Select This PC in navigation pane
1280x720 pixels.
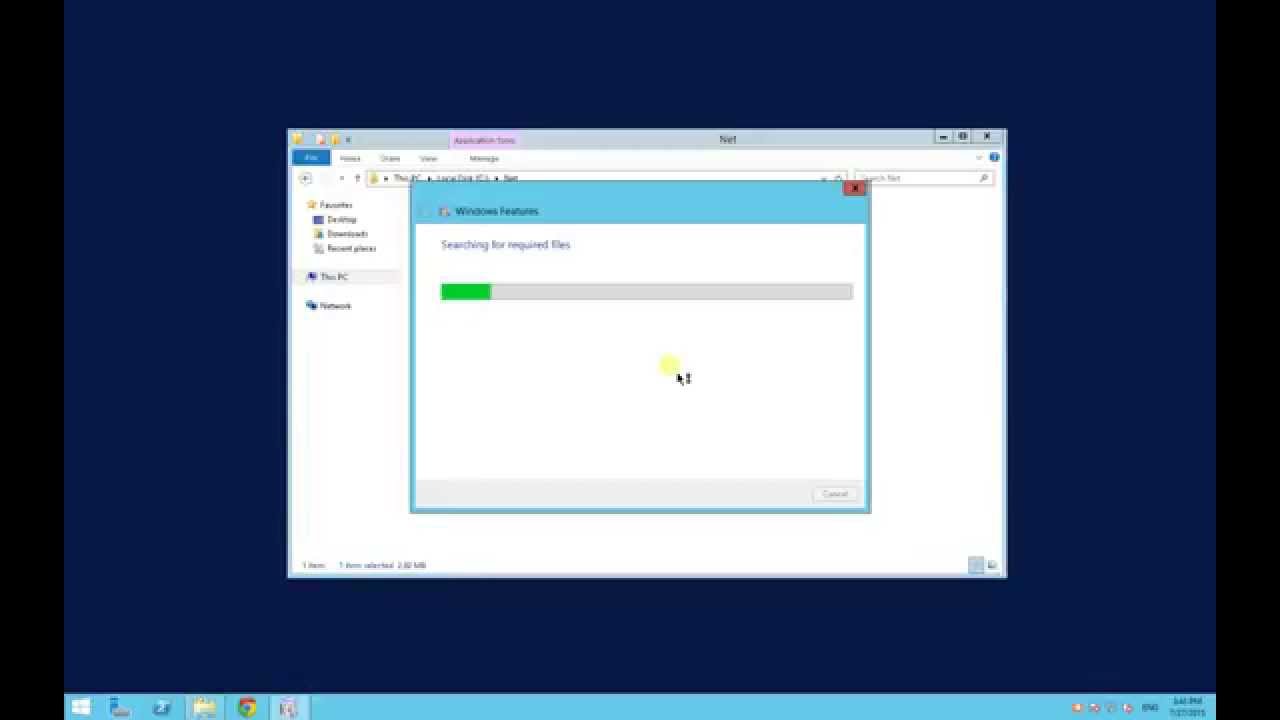point(333,277)
